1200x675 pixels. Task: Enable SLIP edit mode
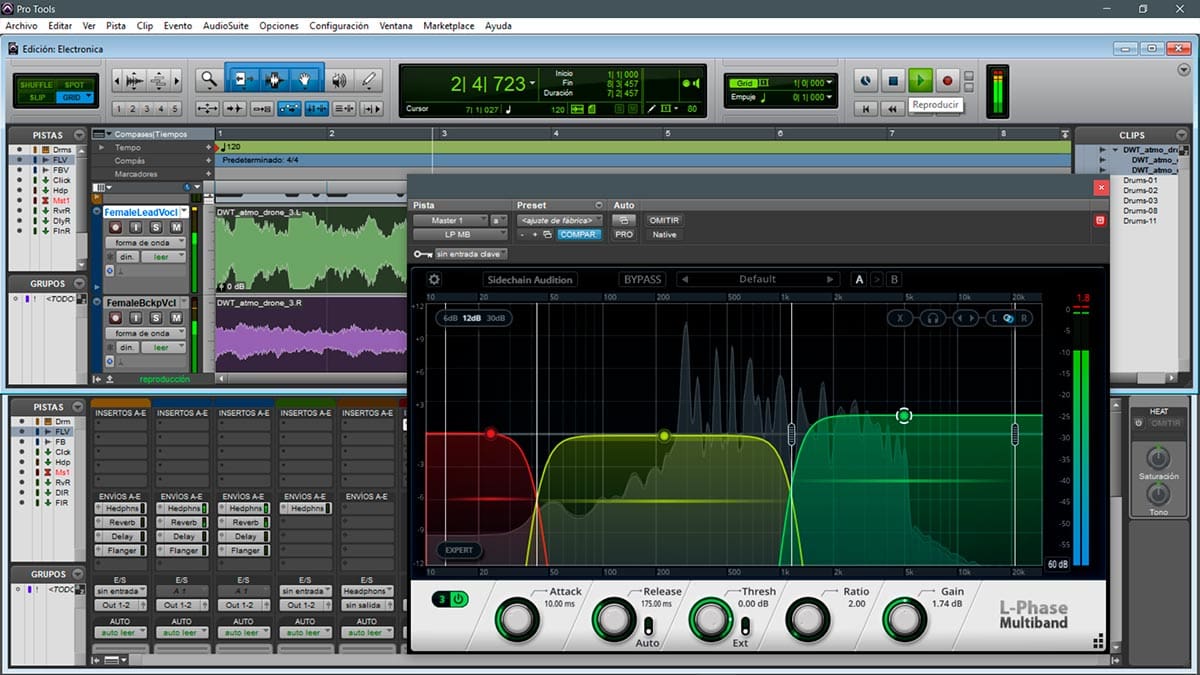pos(37,97)
